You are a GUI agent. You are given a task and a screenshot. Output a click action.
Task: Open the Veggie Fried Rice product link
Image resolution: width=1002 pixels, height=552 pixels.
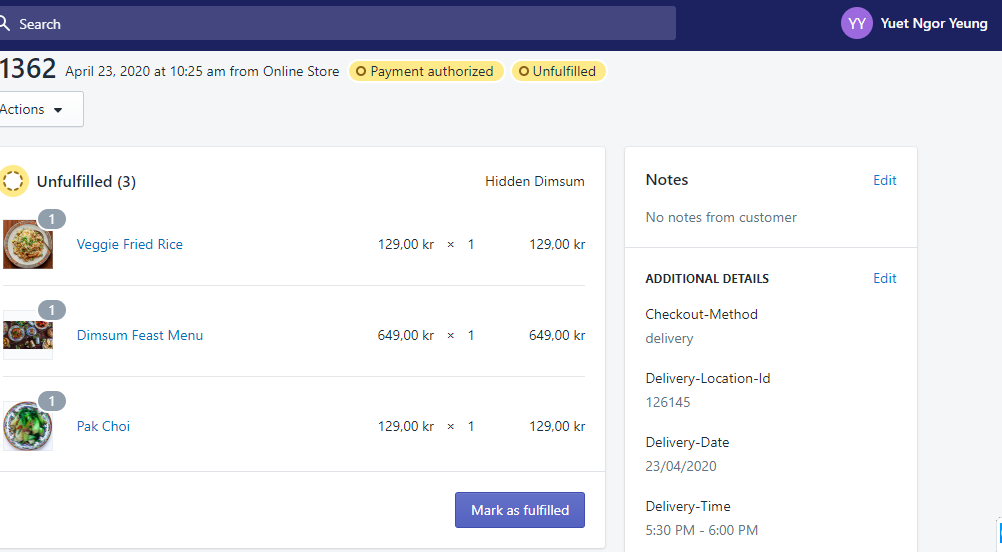pyautogui.click(x=130, y=245)
